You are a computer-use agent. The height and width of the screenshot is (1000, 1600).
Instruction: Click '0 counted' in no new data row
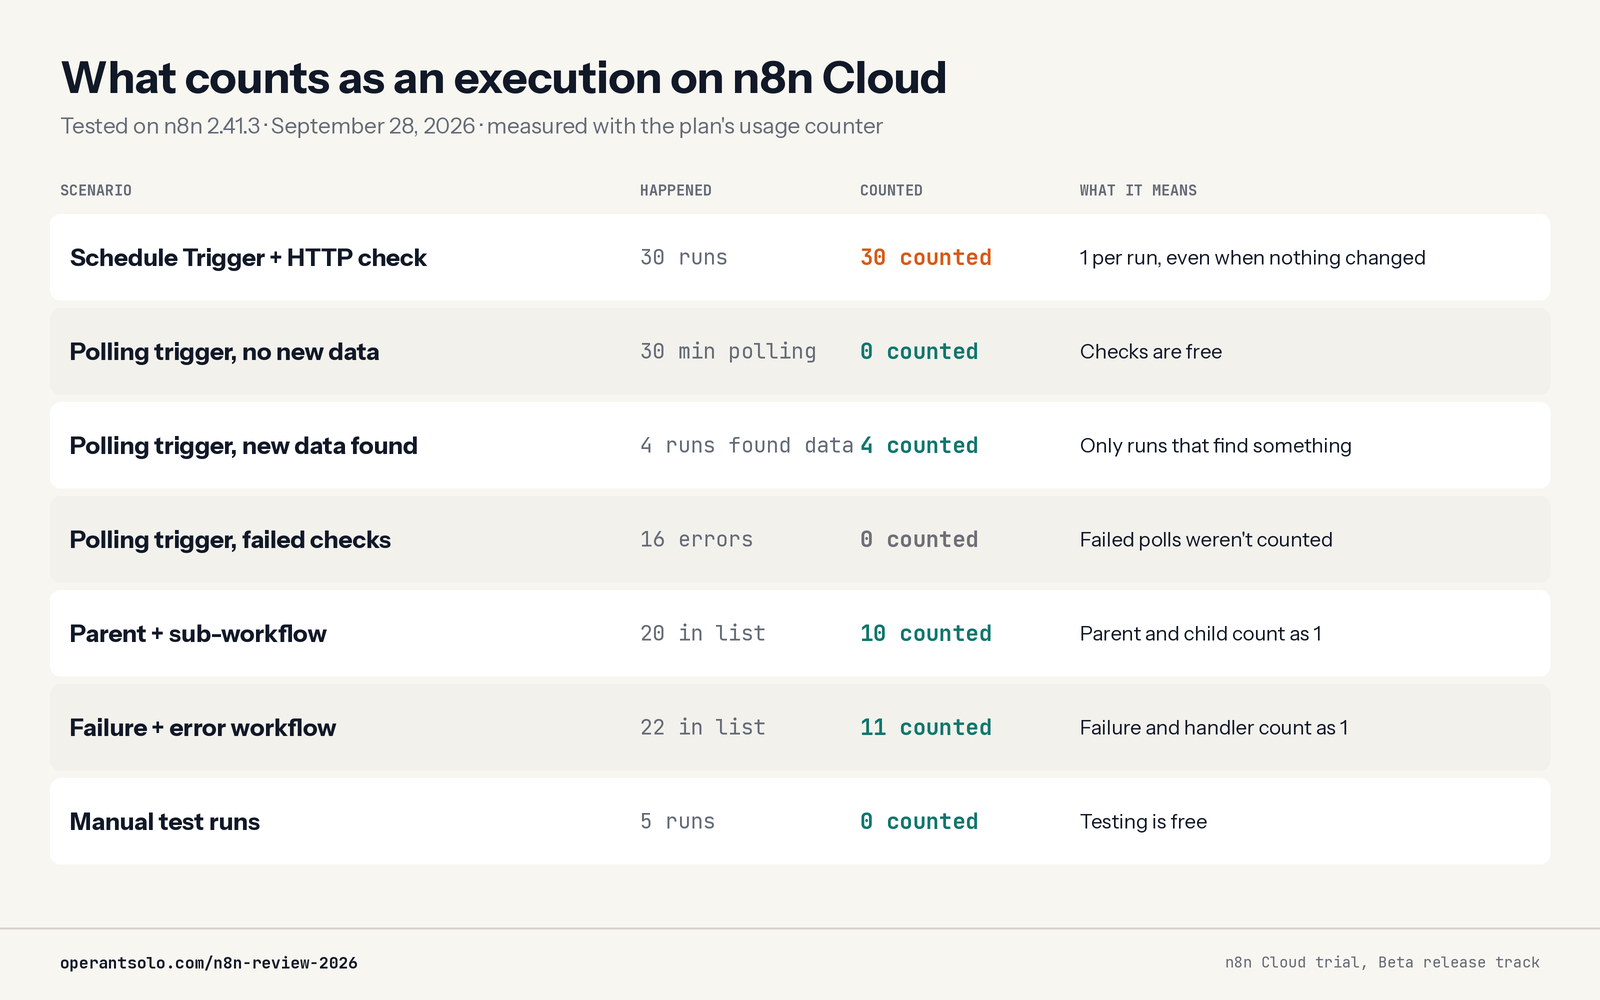point(919,352)
